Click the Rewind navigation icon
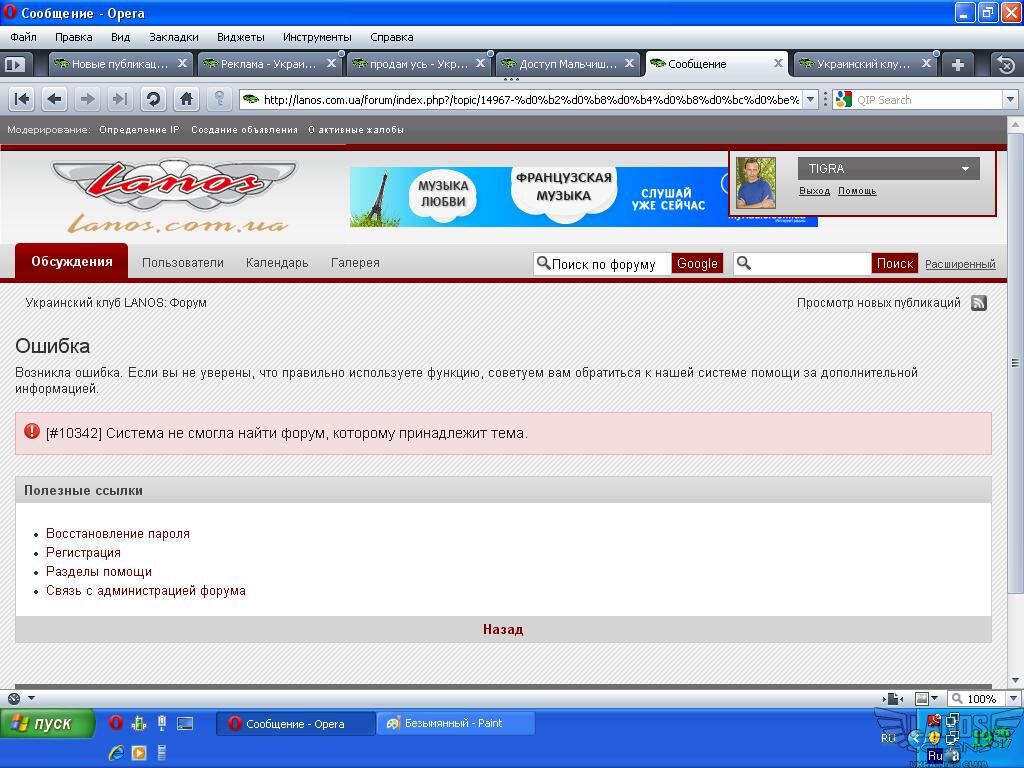The height and width of the screenshot is (768, 1024). click(x=22, y=99)
